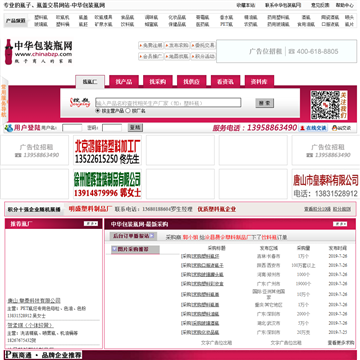Open 联系中华包装瓶网 link
This screenshot has width=360, height=360.
(x=283, y=5)
